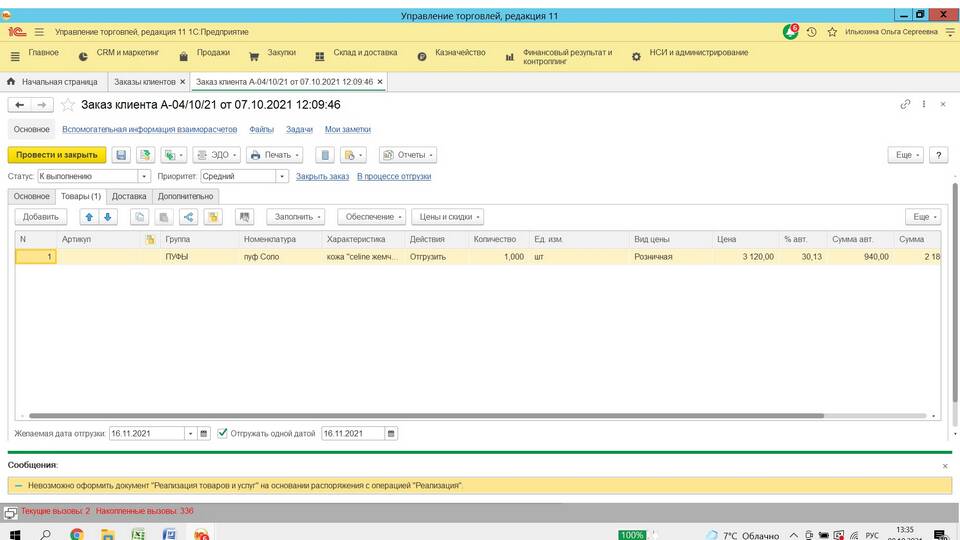The image size is (960, 540).
Task: Add order to favorites with the title star
Action: point(68,105)
